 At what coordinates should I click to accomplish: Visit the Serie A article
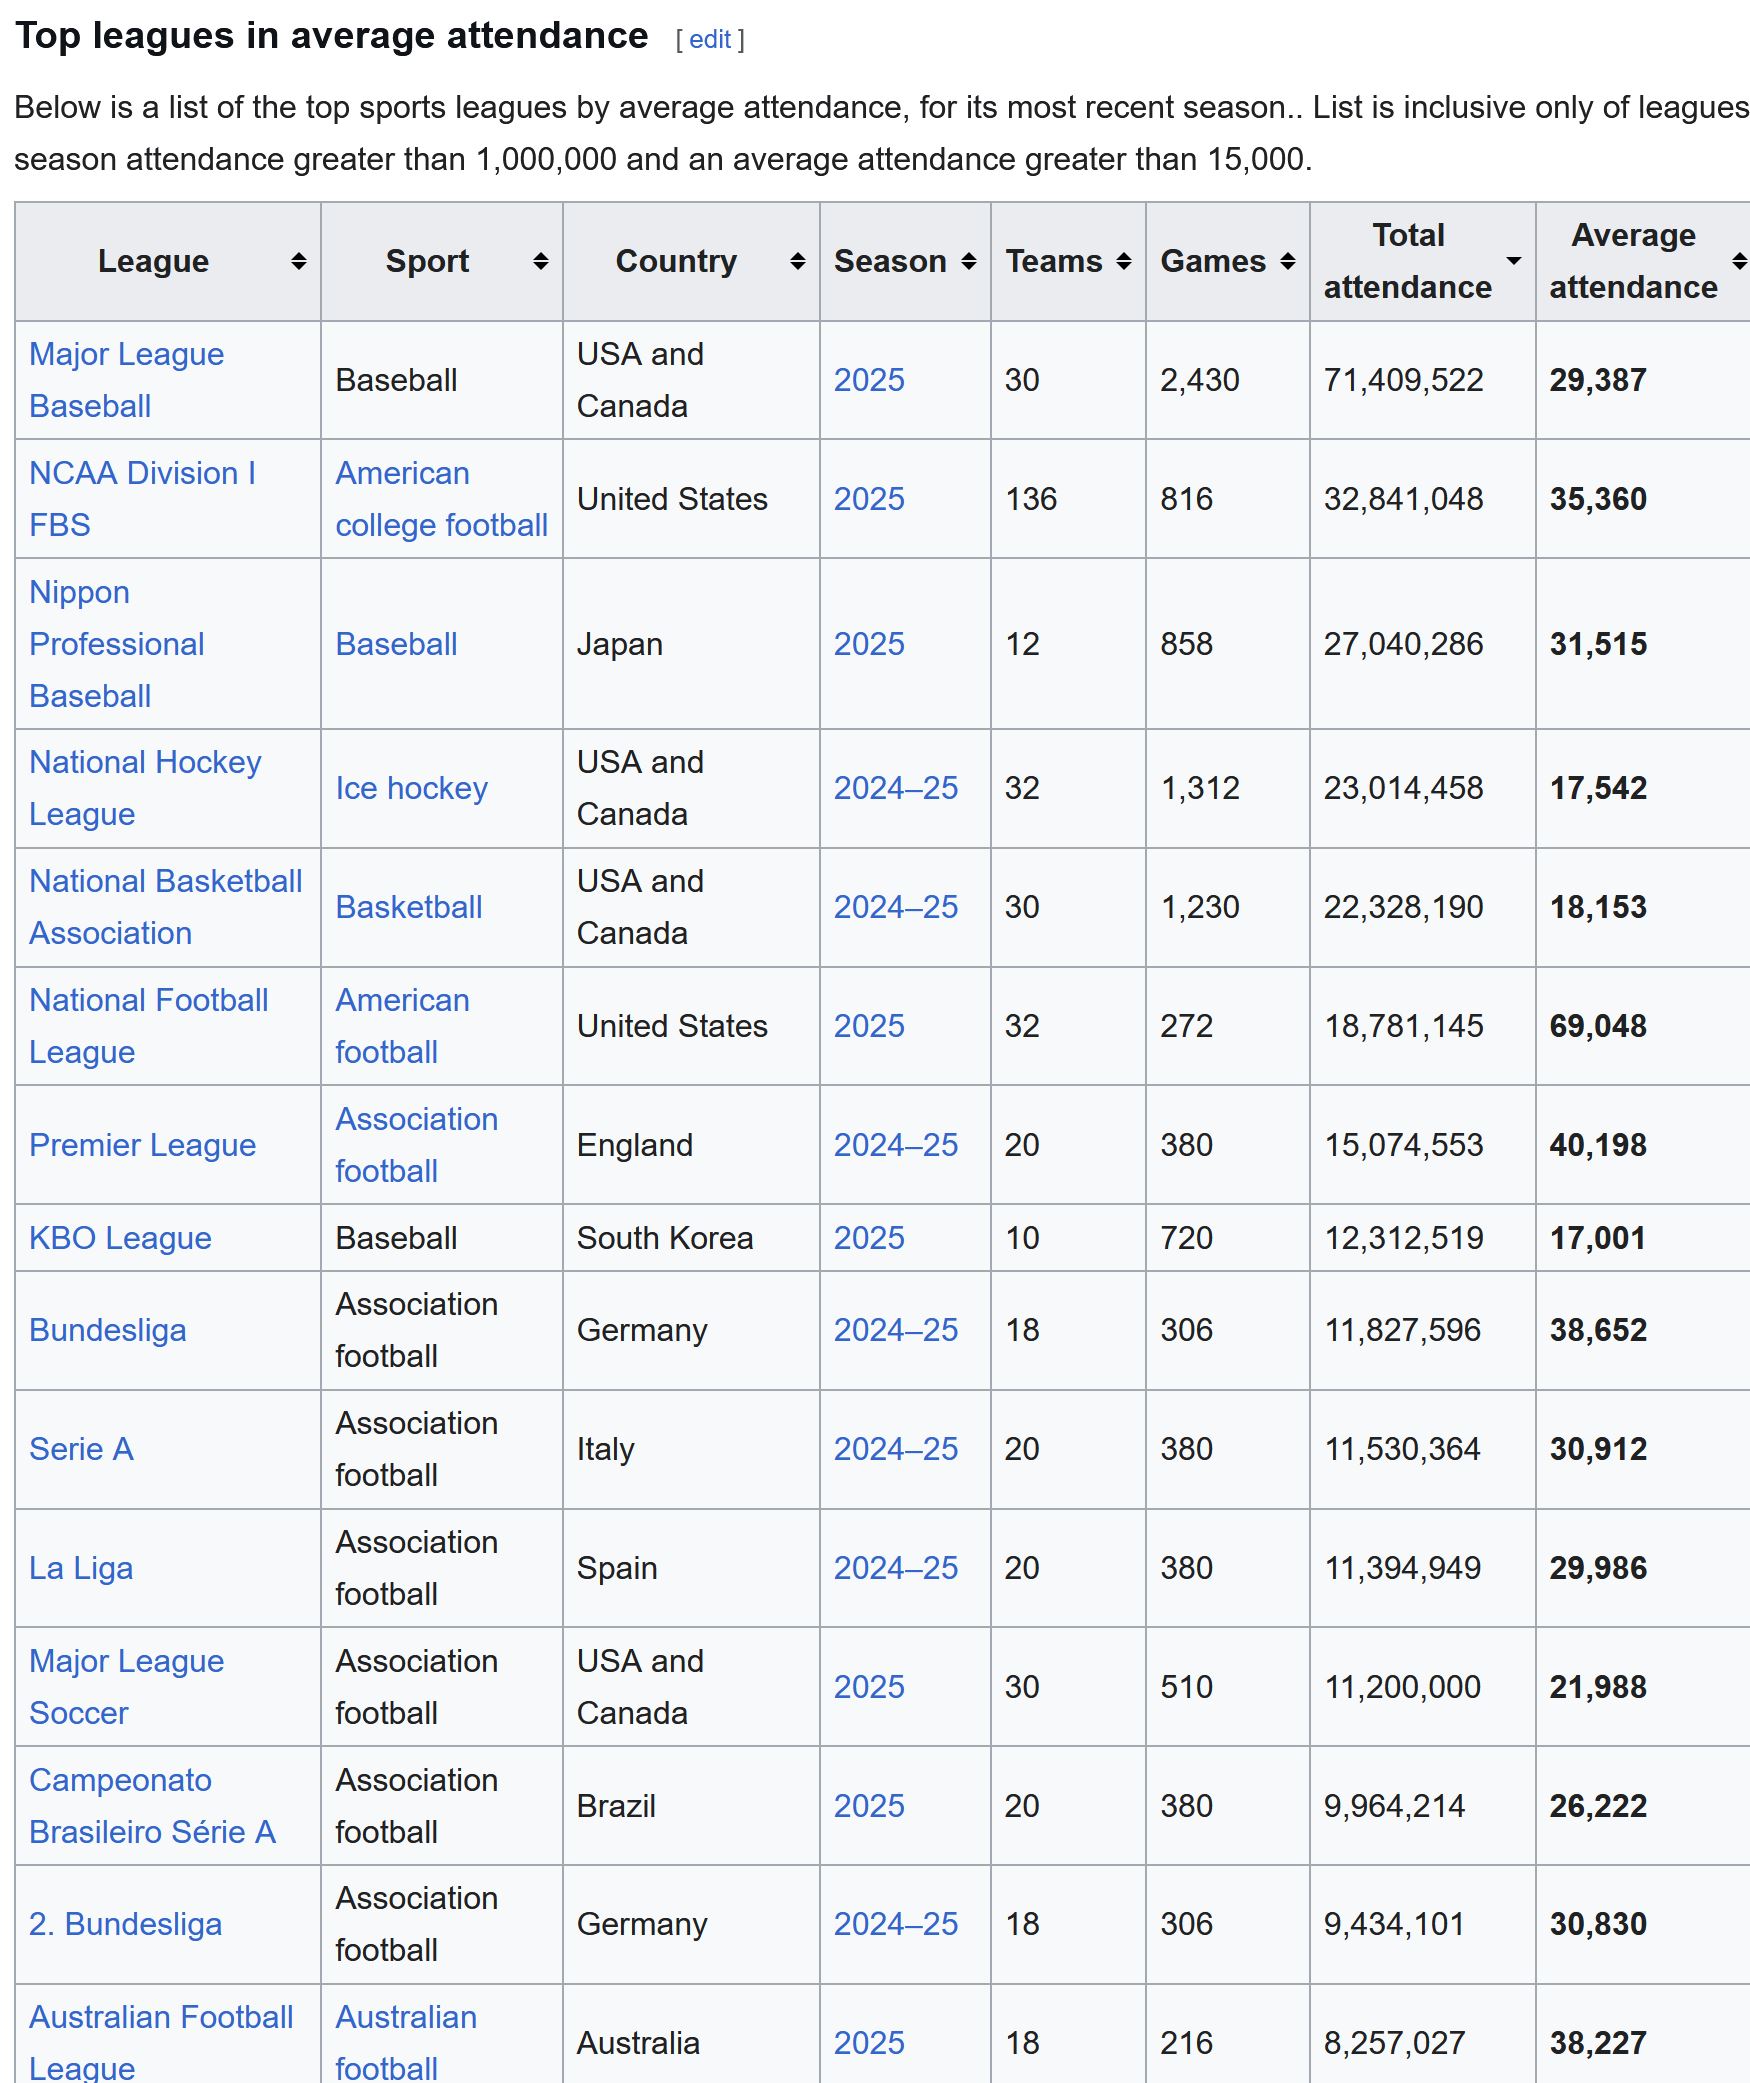81,1449
